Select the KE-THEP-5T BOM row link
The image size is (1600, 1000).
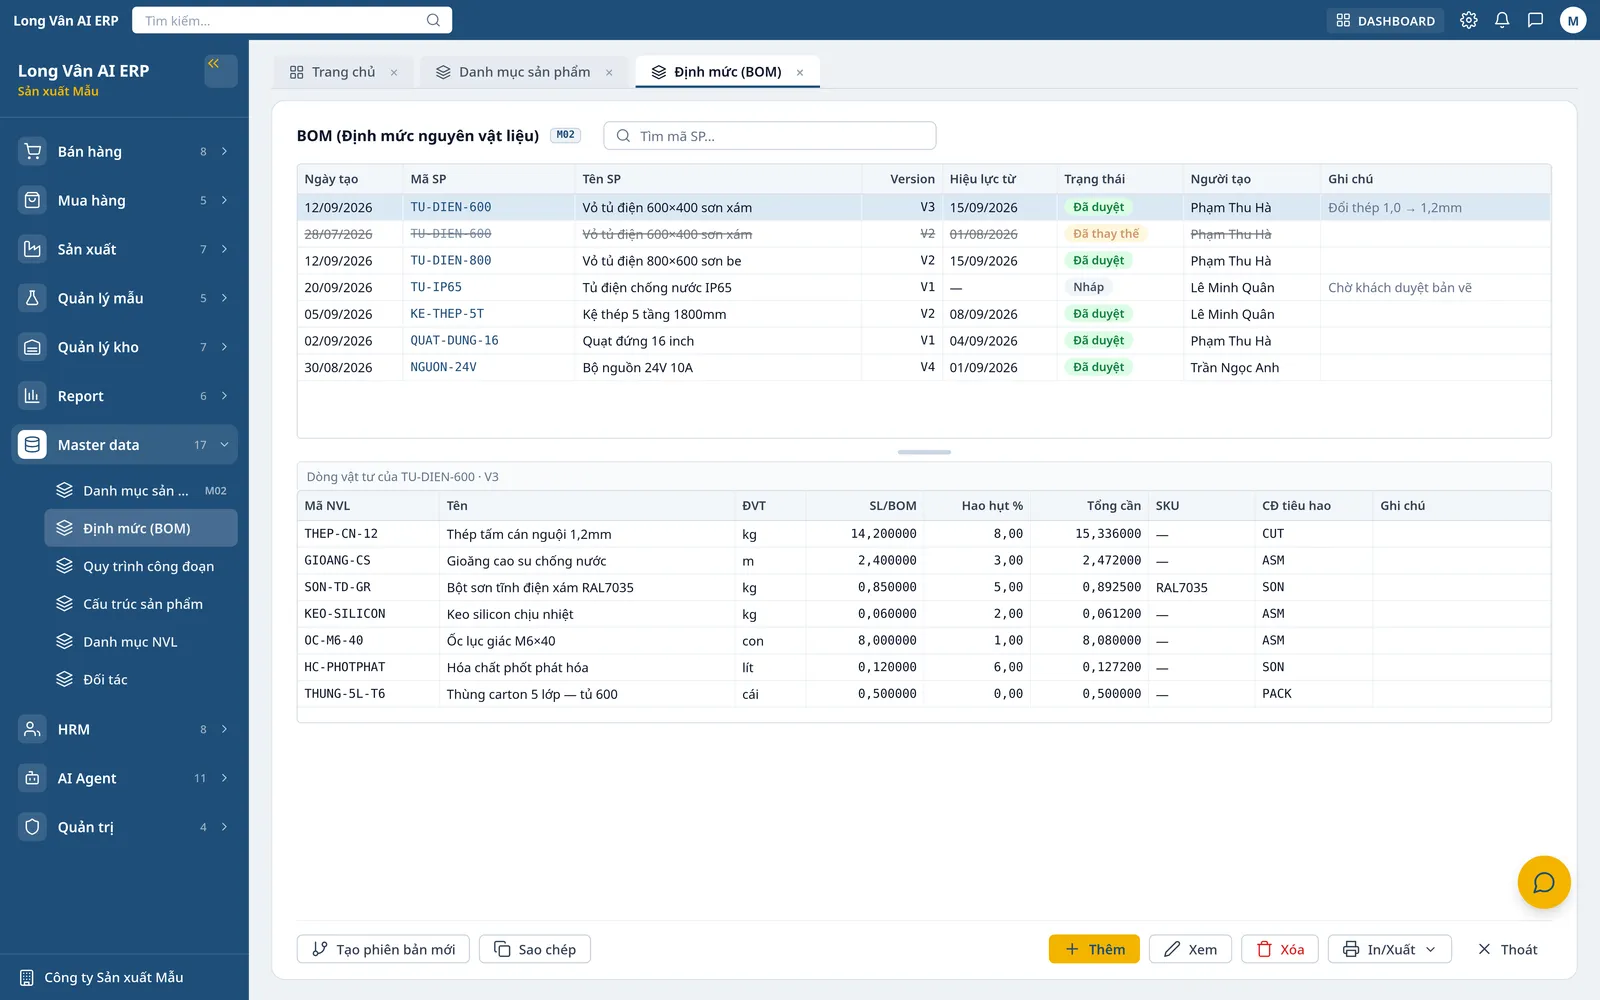click(447, 314)
